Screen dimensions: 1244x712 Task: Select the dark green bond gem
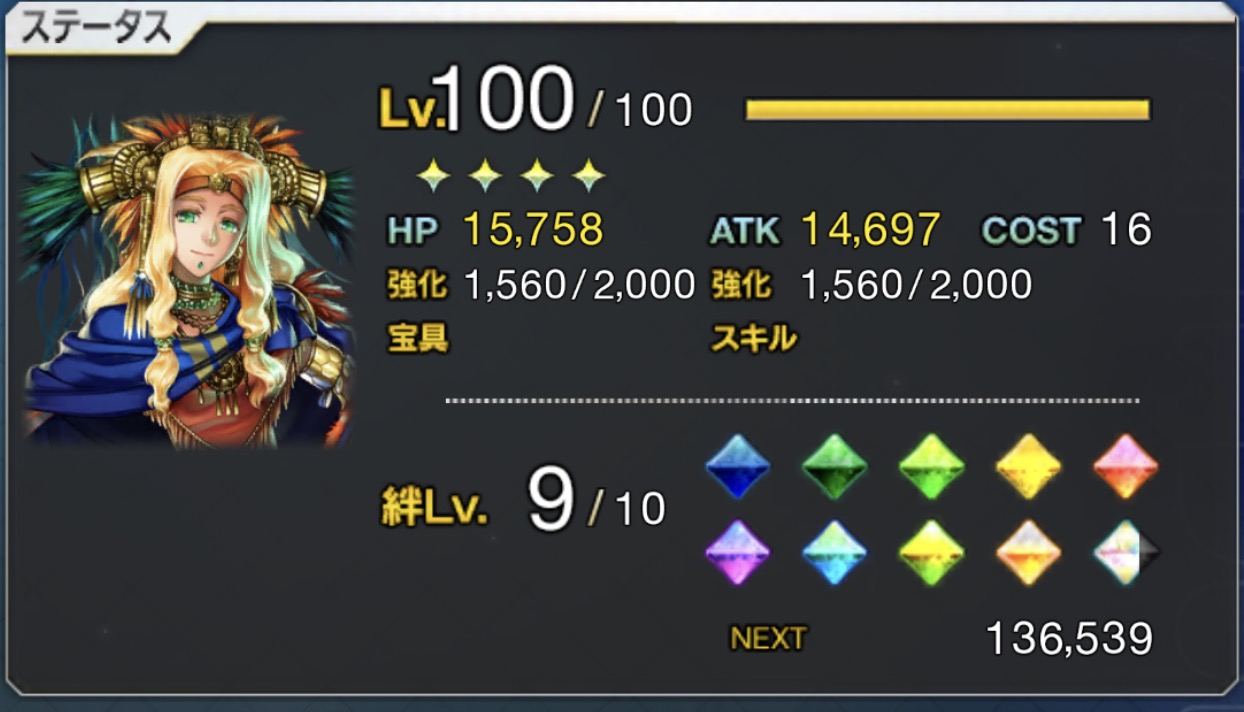coord(835,466)
